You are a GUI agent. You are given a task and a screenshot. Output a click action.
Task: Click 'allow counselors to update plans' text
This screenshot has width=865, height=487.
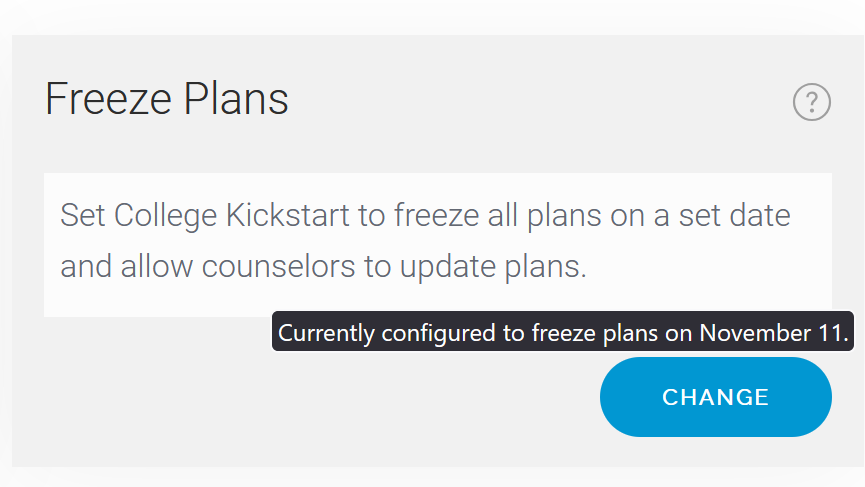point(353,267)
